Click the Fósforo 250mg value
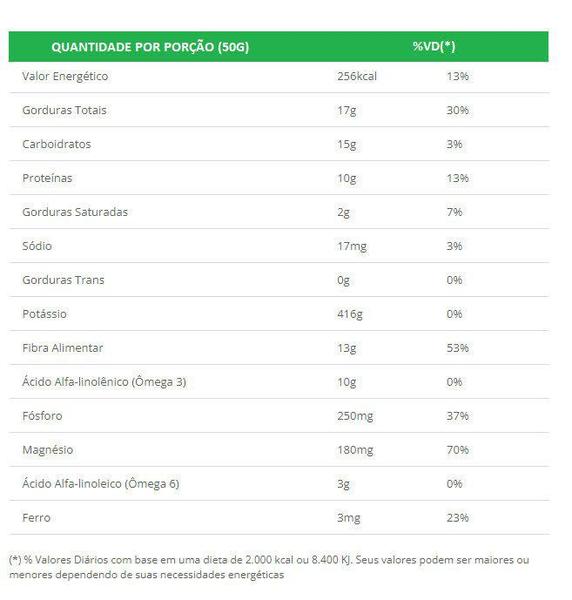The height and width of the screenshot is (600, 572). [x=355, y=416]
